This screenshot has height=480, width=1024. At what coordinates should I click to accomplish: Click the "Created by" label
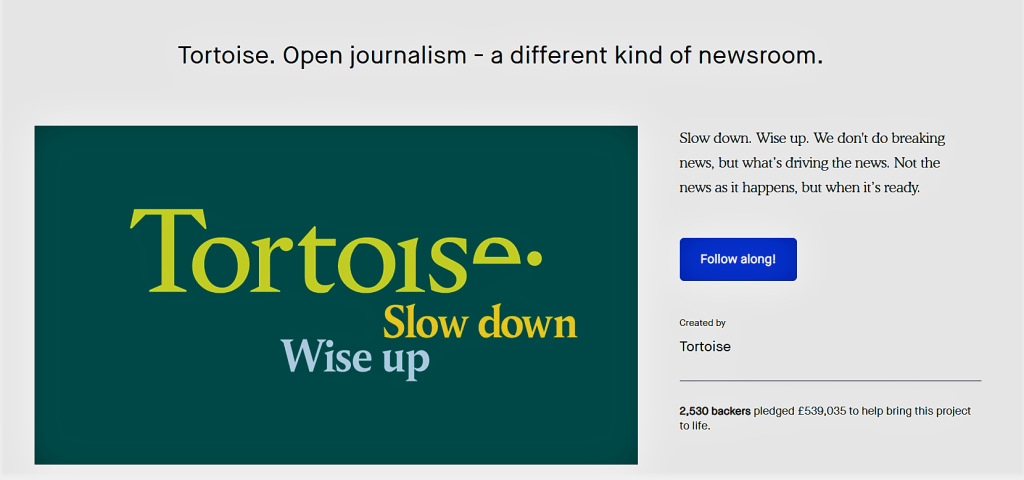pos(702,323)
